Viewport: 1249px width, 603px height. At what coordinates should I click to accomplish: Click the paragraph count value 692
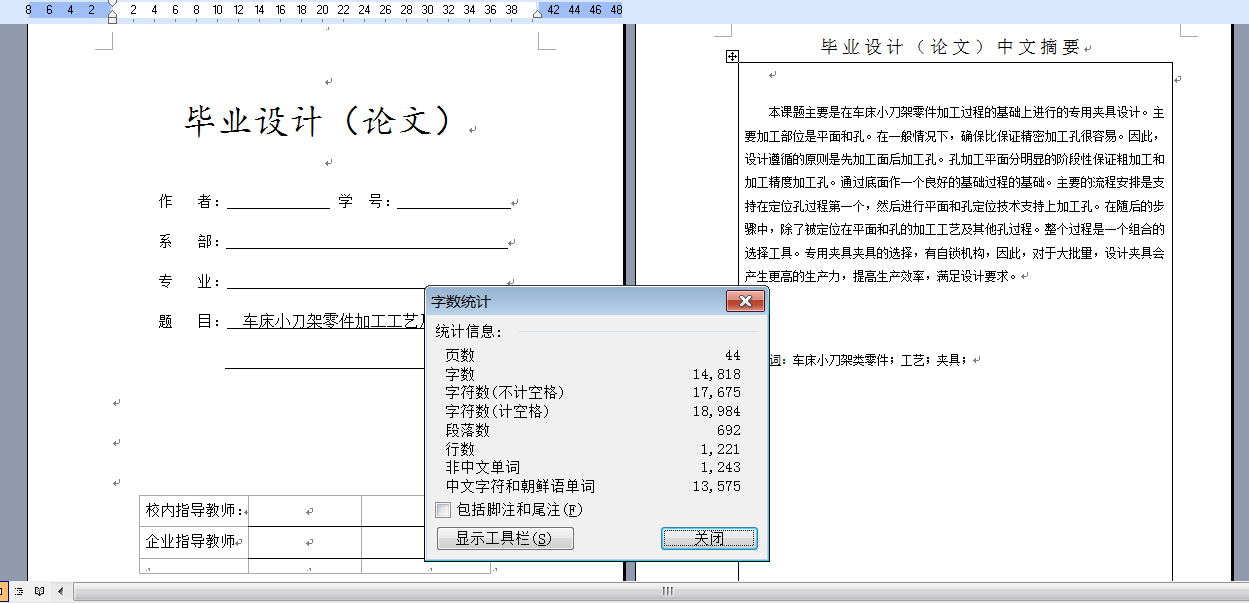[x=728, y=430]
